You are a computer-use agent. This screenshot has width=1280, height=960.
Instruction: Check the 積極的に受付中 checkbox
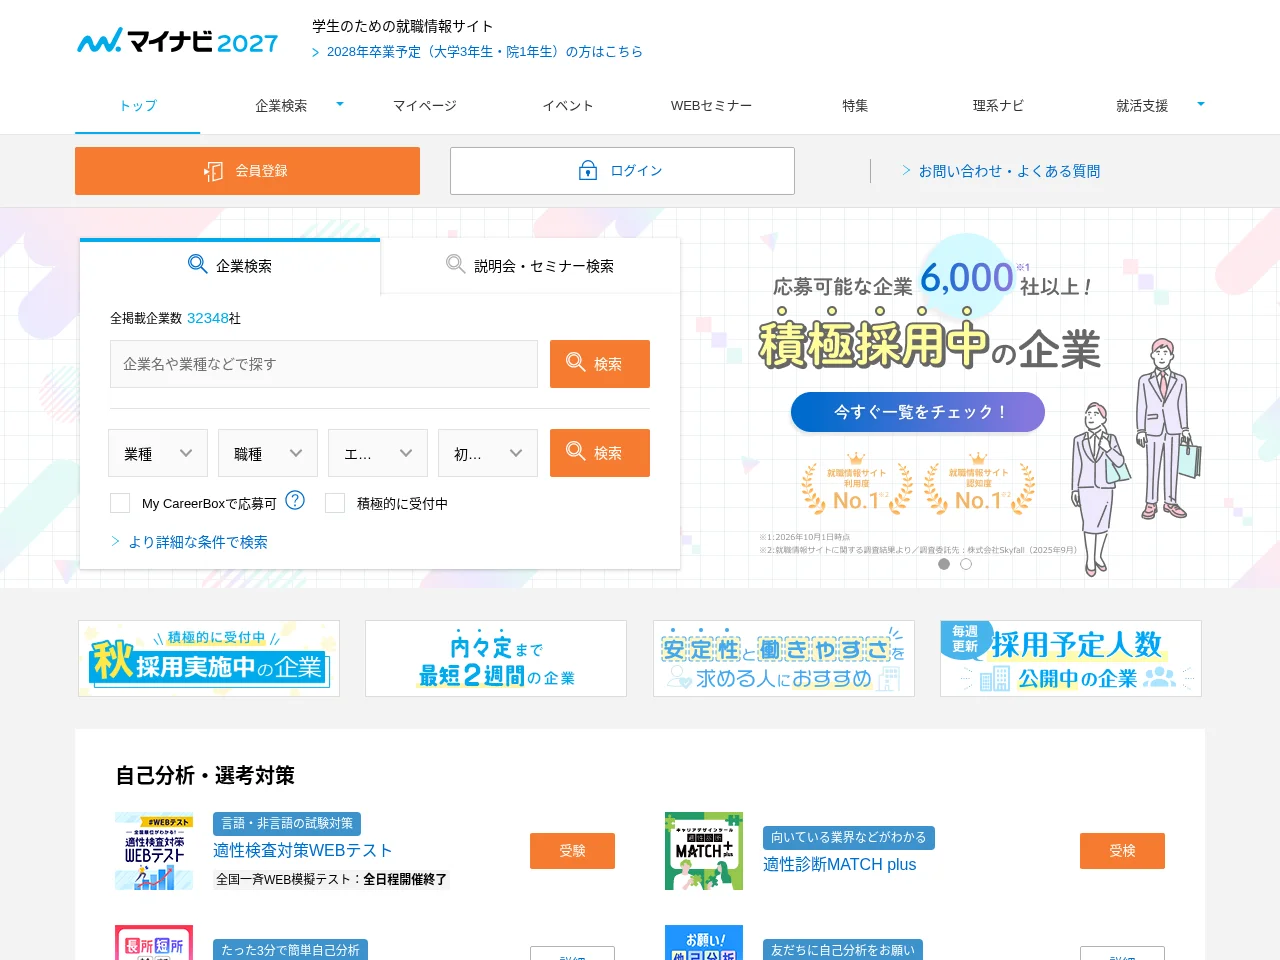tap(335, 503)
